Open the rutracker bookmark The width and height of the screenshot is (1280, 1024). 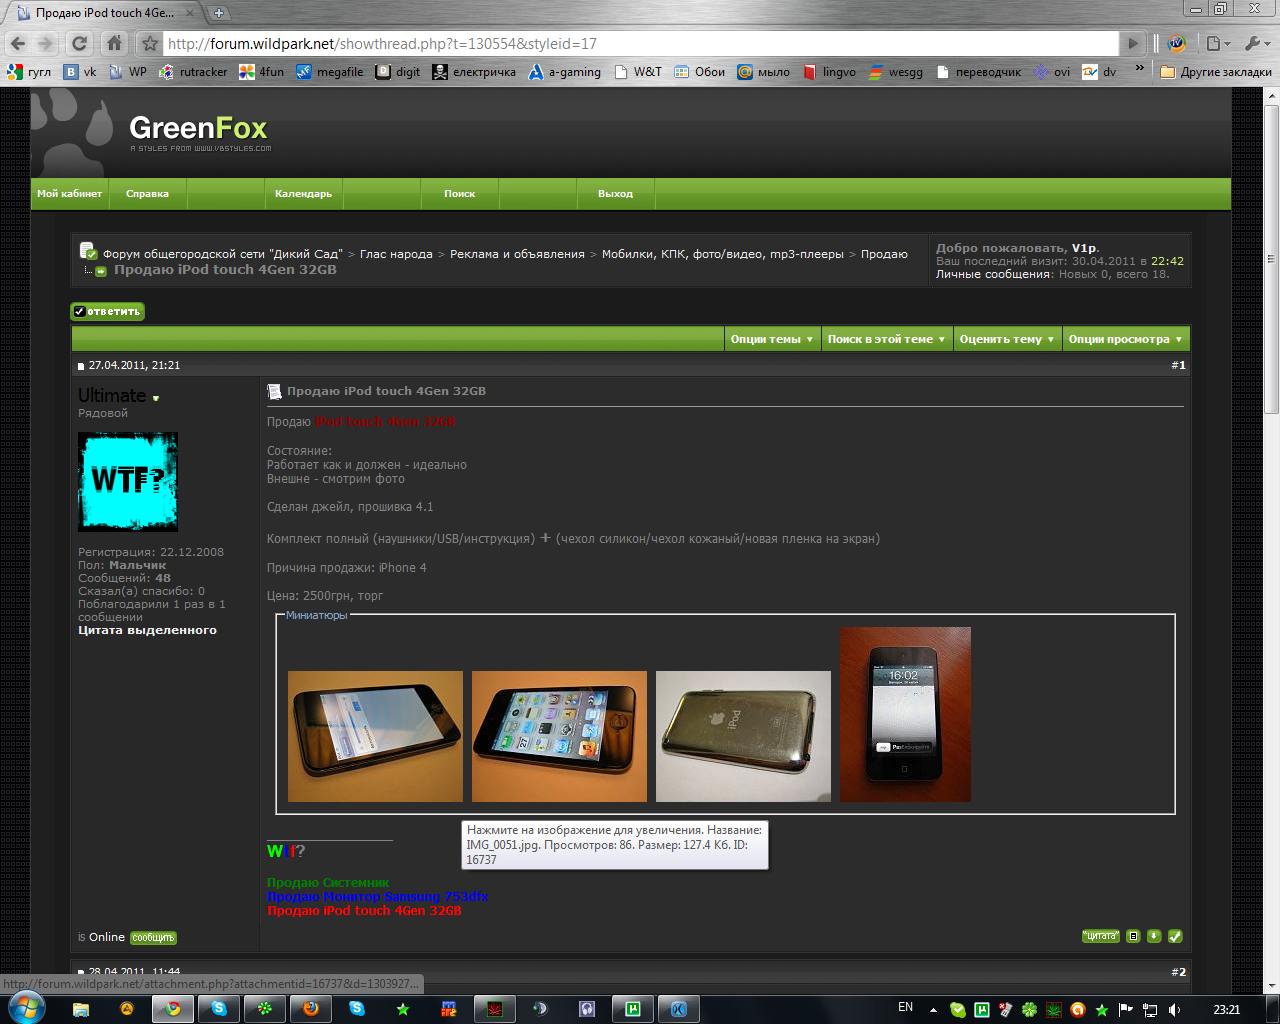coord(193,72)
